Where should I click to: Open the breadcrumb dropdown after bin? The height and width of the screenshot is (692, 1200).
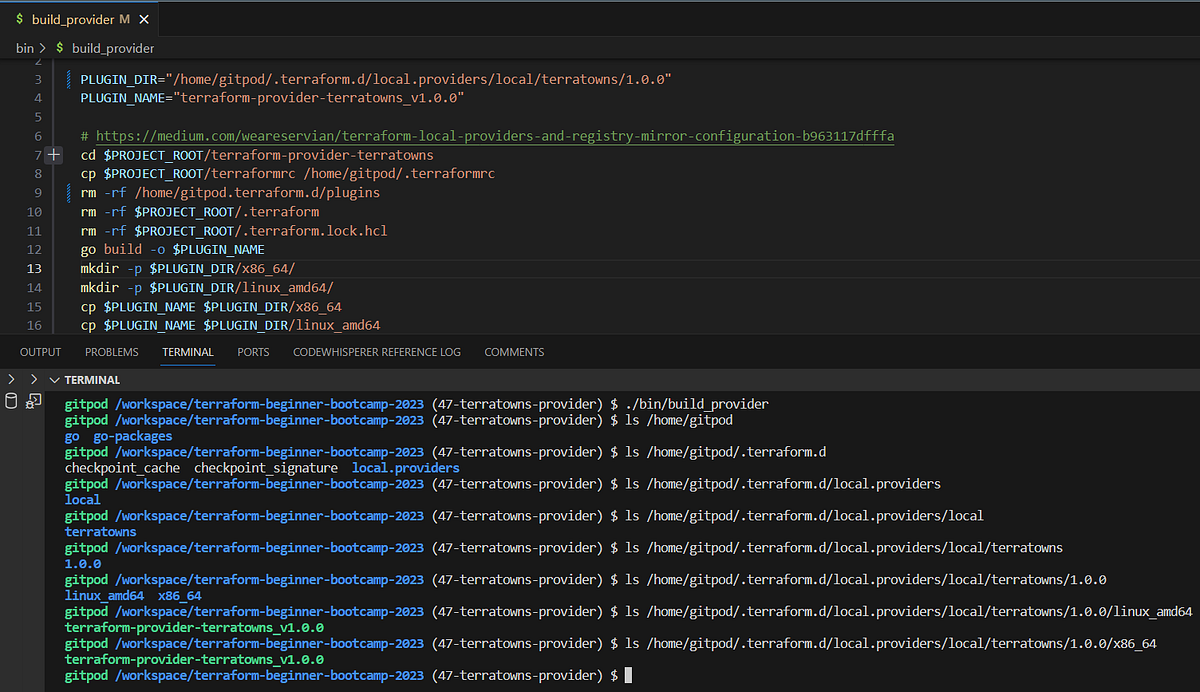pyautogui.click(x=41, y=47)
